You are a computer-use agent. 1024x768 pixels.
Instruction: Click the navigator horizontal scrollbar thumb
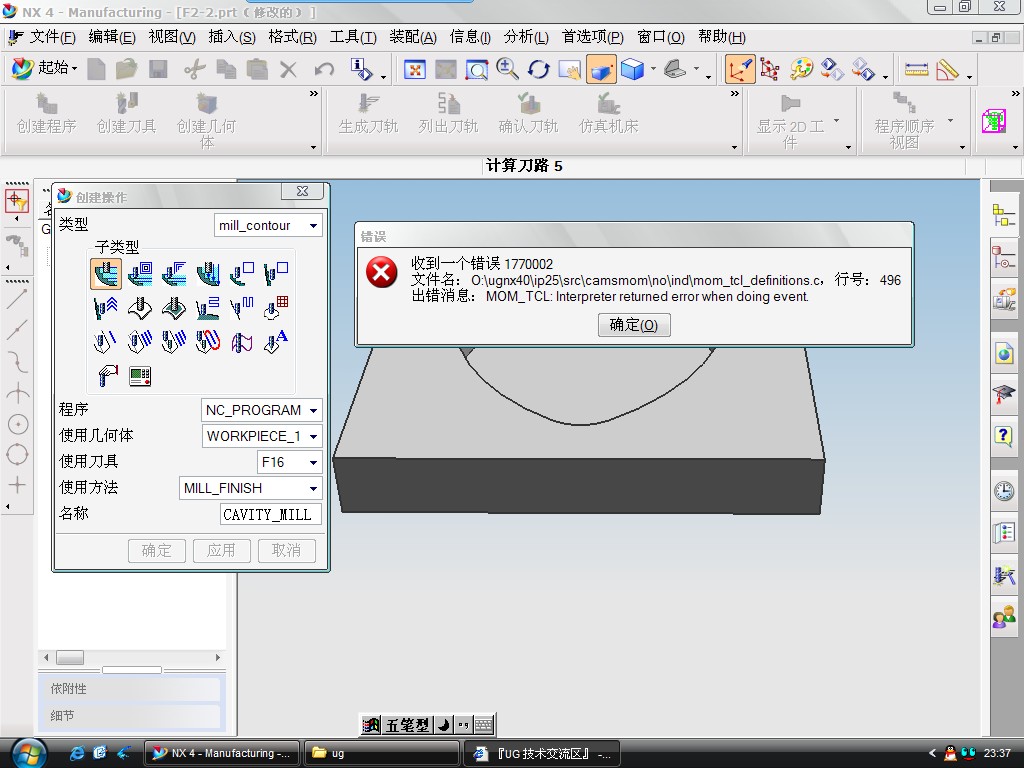[70, 658]
